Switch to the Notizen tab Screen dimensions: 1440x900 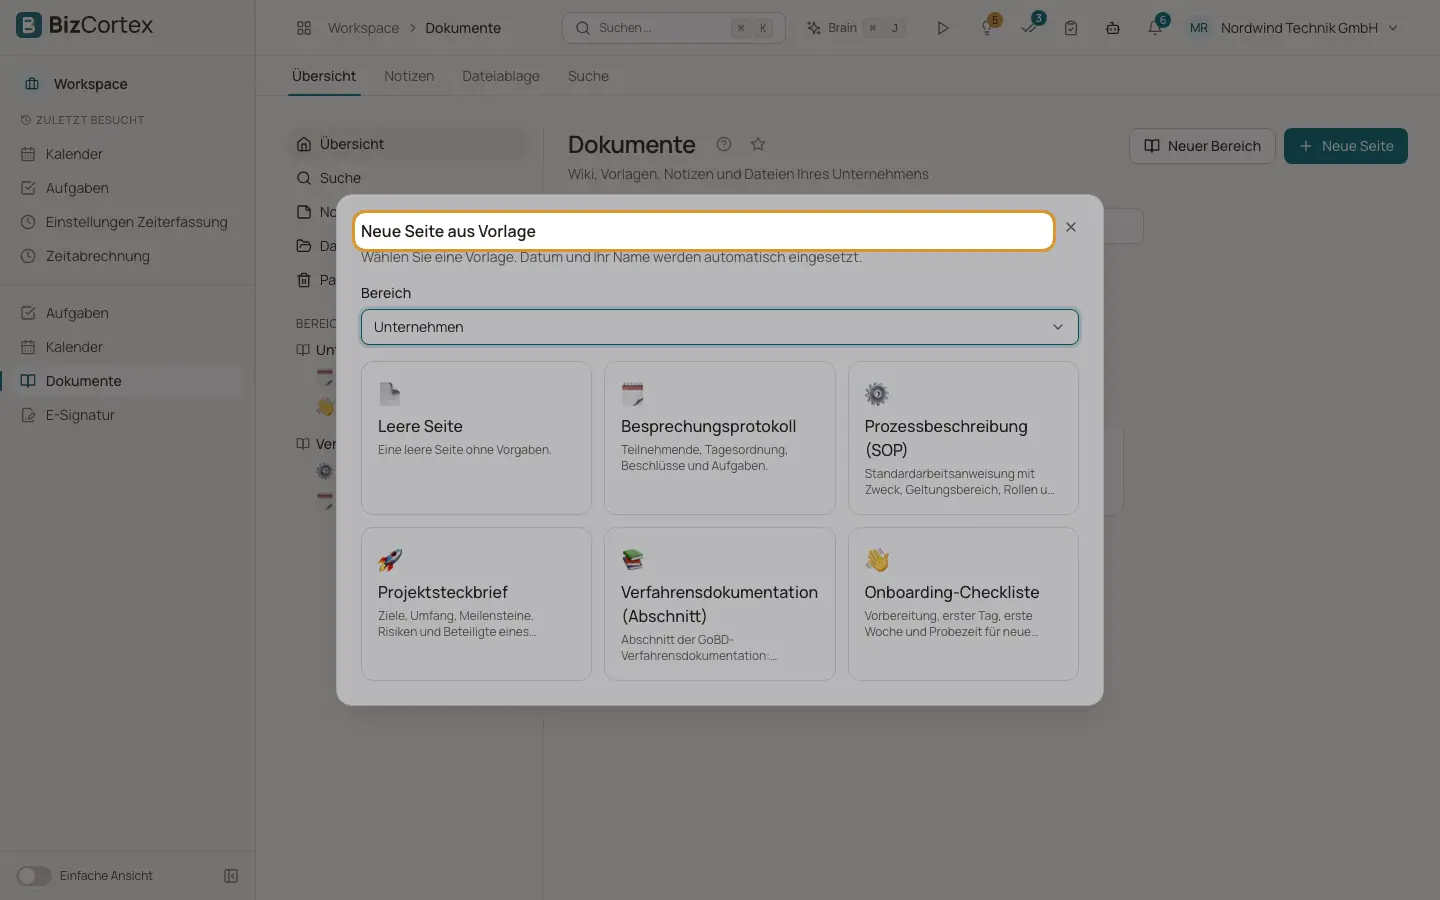[x=409, y=76]
